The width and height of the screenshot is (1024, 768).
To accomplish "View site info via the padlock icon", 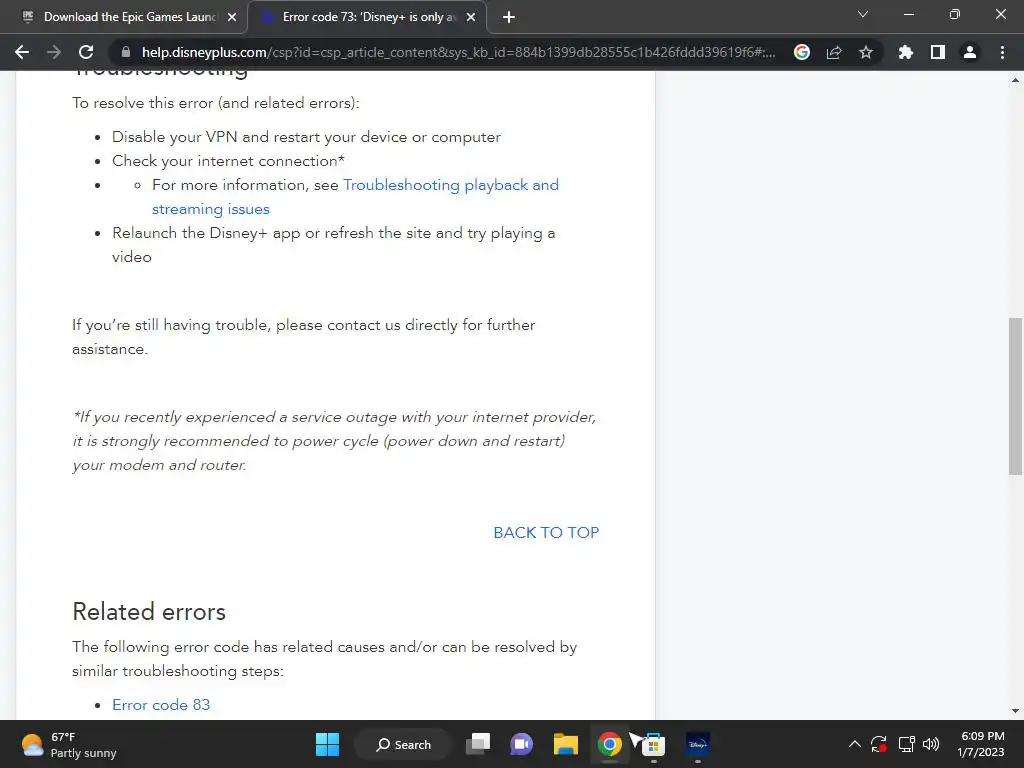I will pyautogui.click(x=126, y=52).
